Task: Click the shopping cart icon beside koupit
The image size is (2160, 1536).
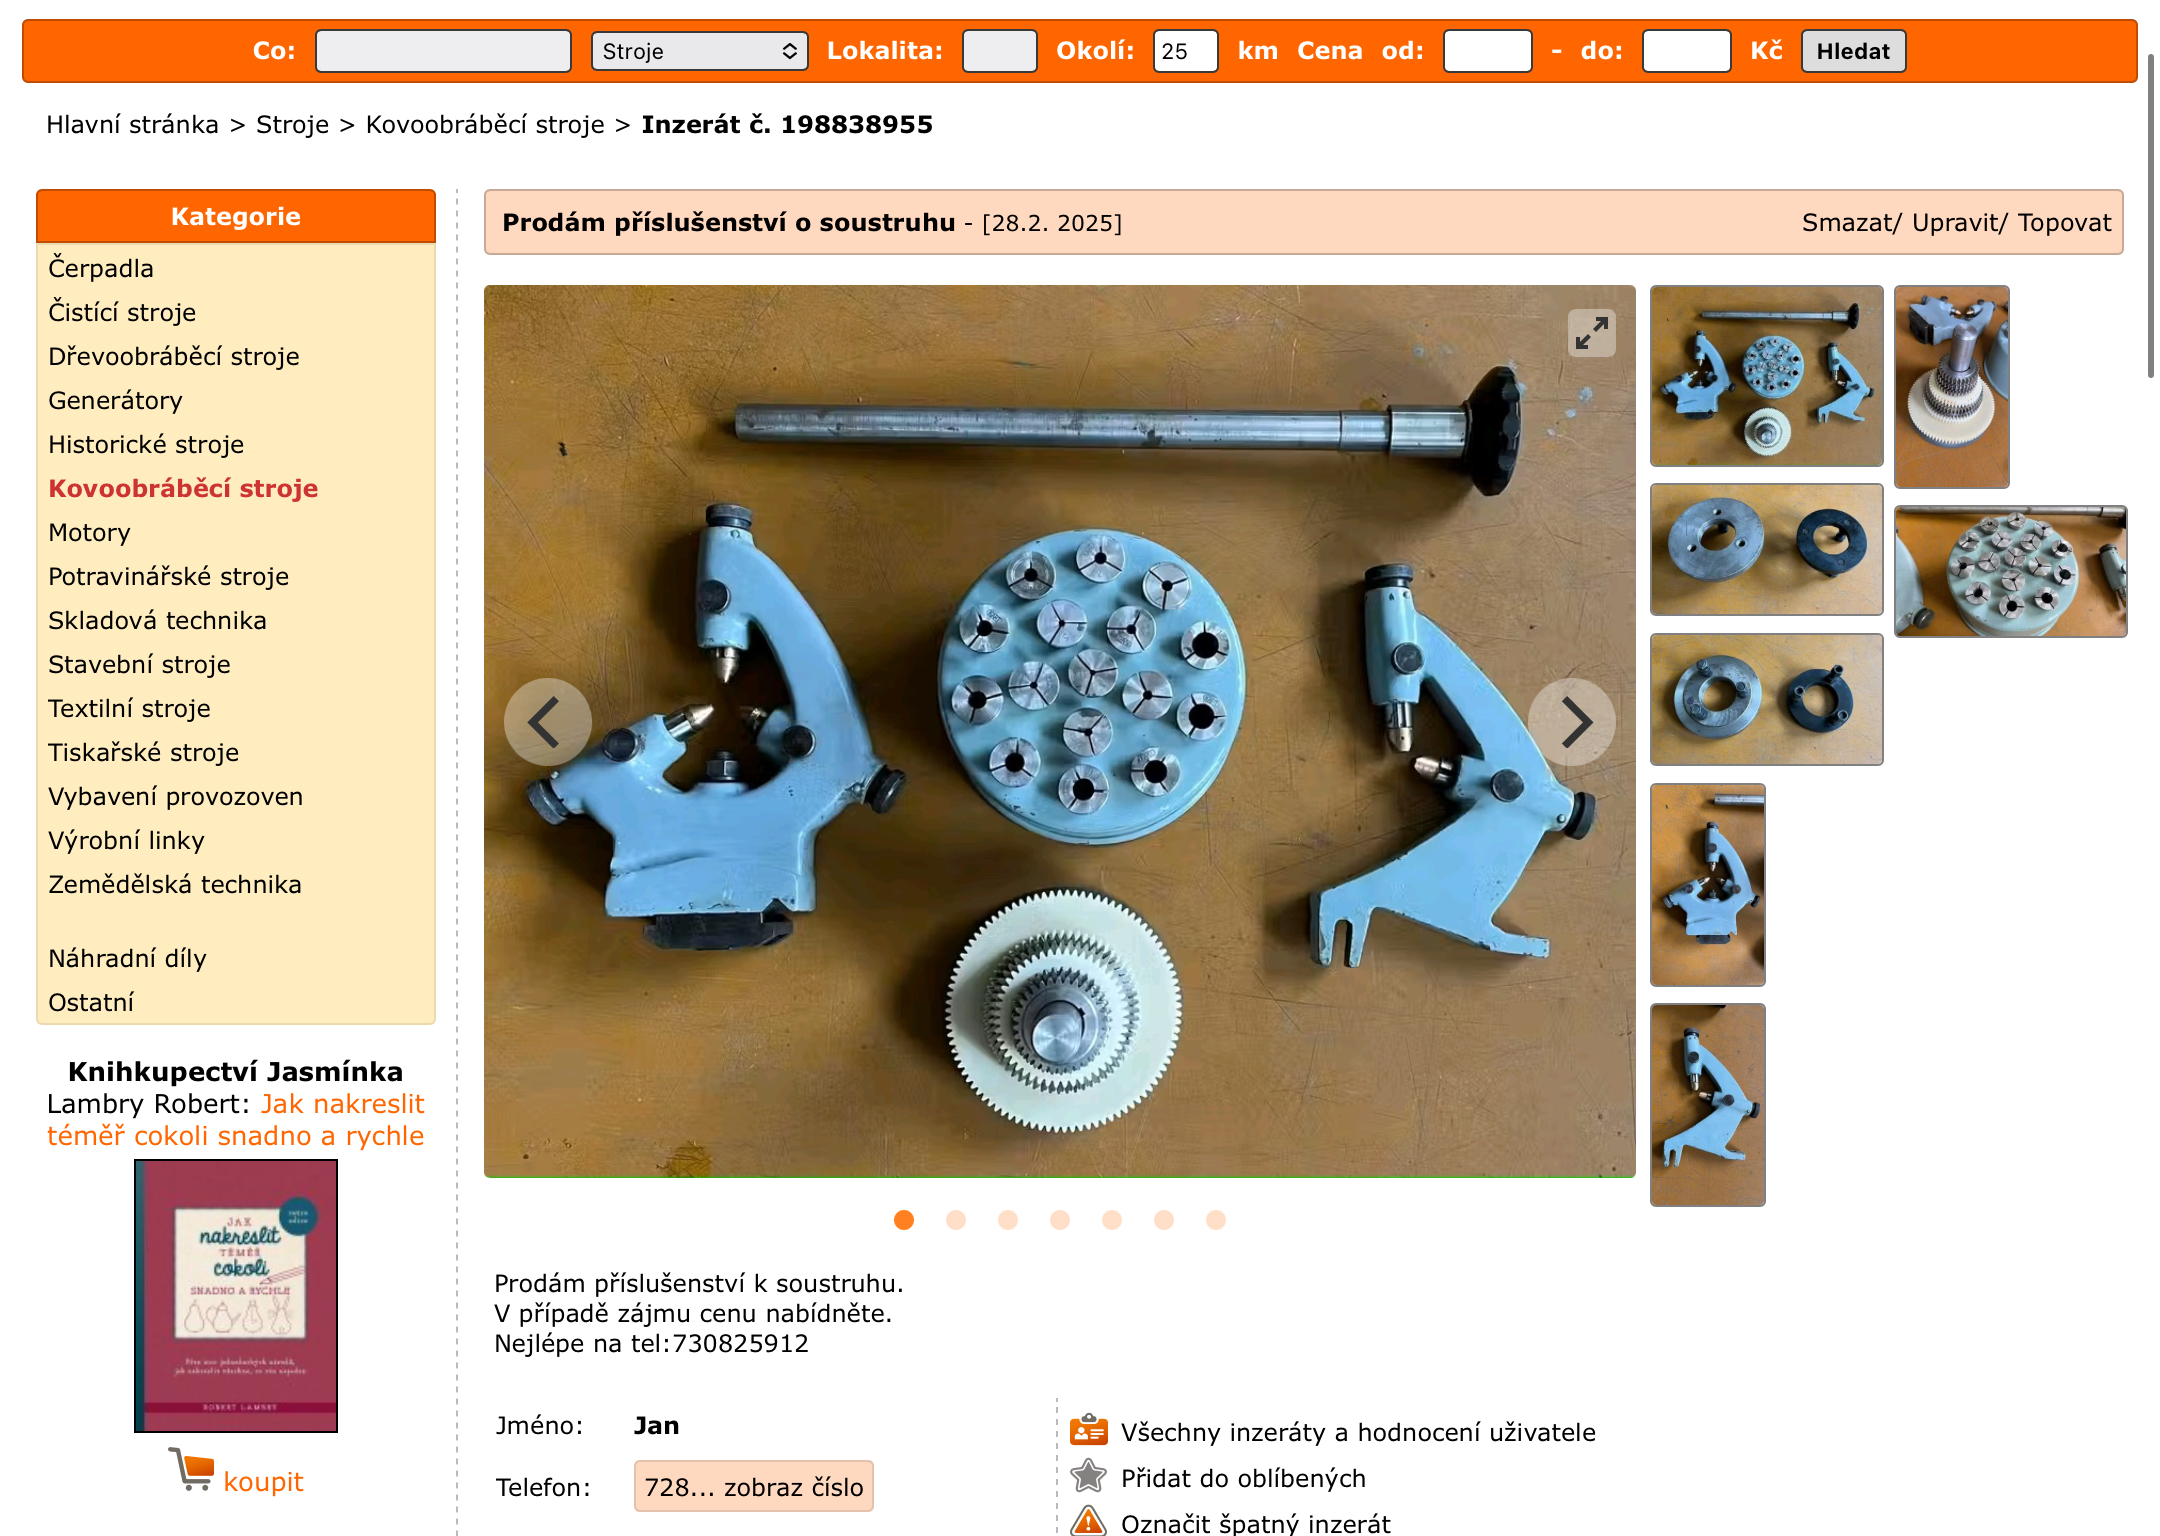Action: [x=191, y=1469]
